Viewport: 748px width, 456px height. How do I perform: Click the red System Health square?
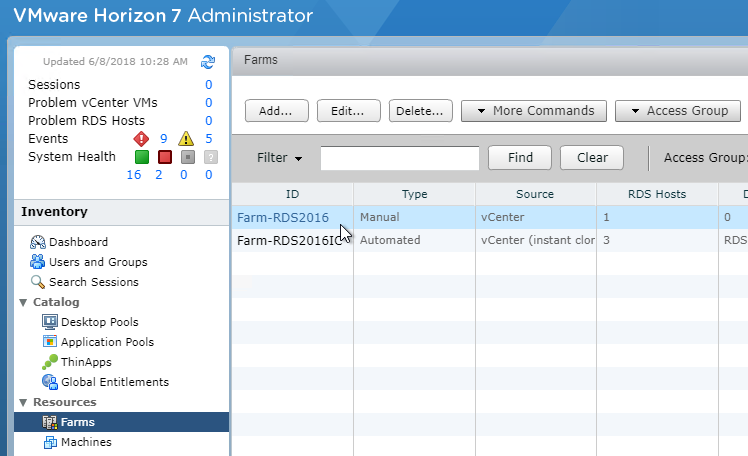click(165, 157)
